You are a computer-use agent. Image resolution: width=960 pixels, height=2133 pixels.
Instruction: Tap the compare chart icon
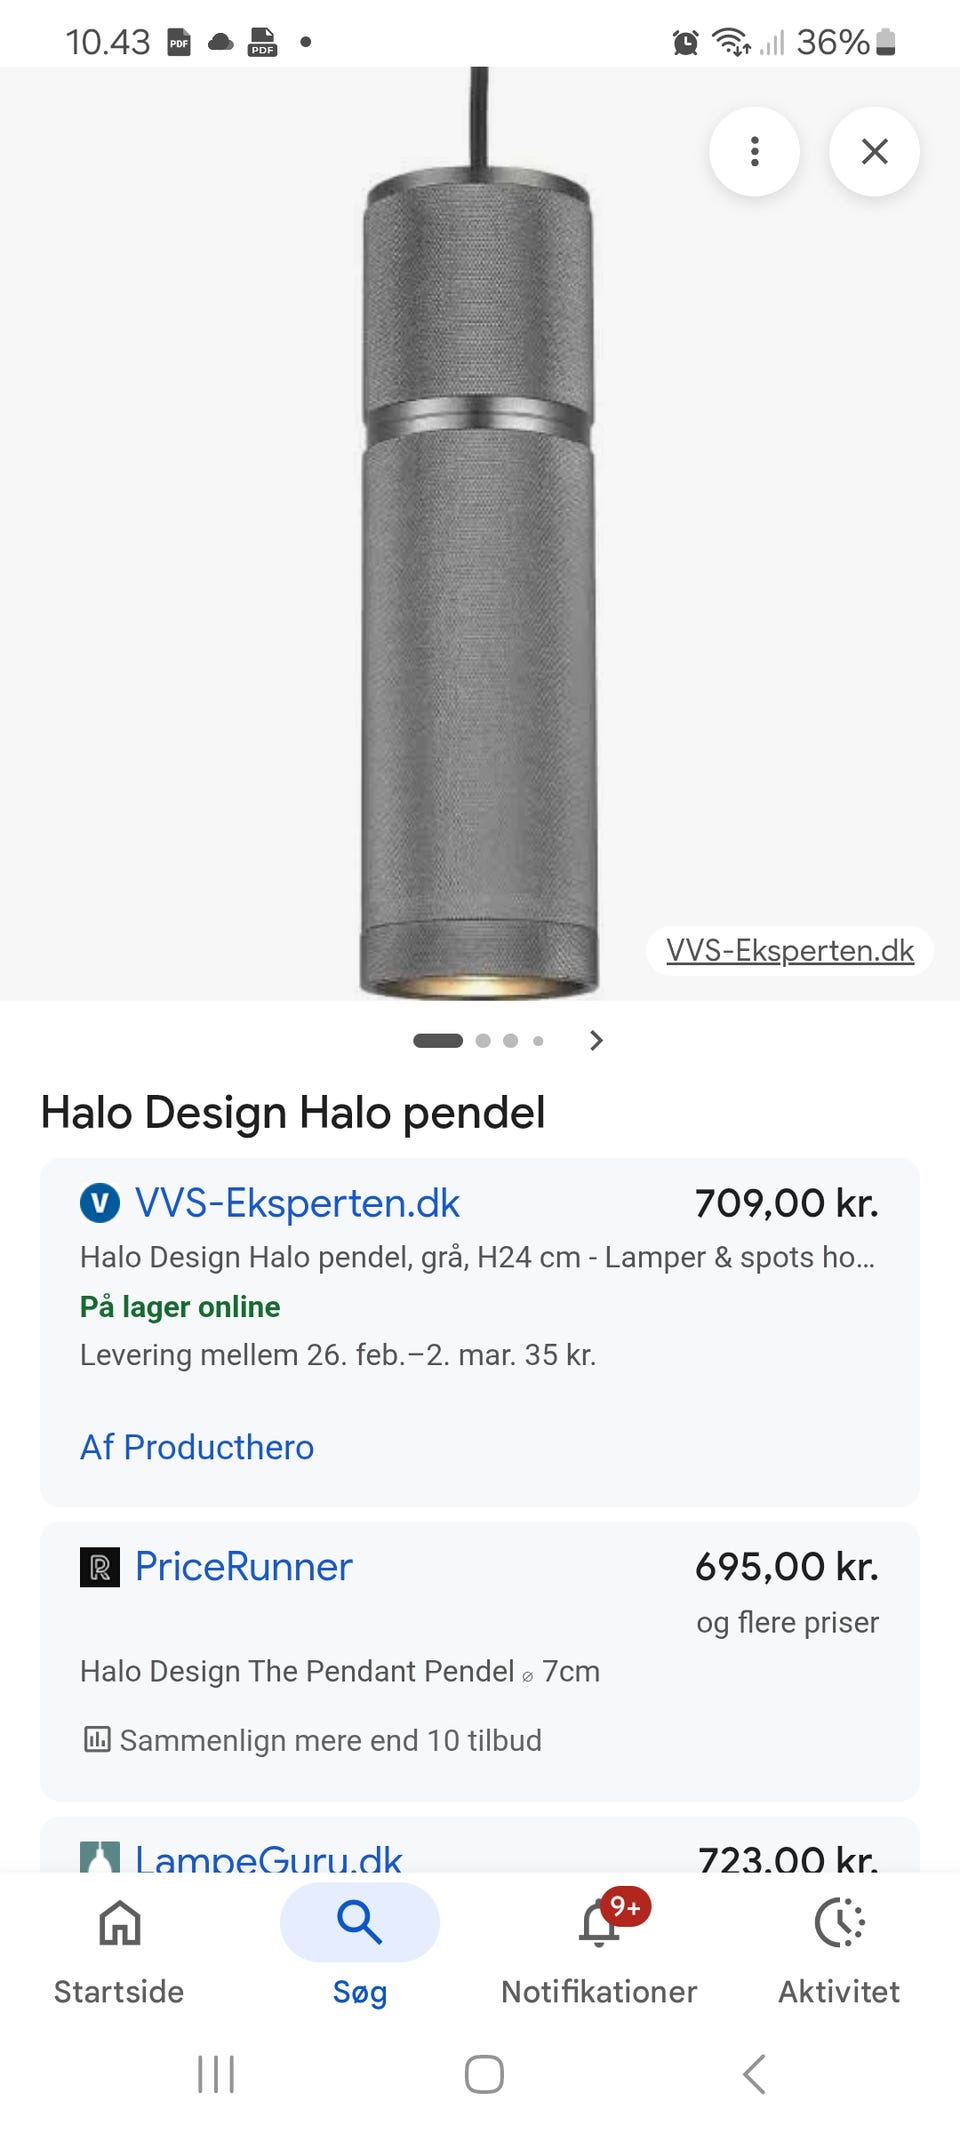point(97,1739)
